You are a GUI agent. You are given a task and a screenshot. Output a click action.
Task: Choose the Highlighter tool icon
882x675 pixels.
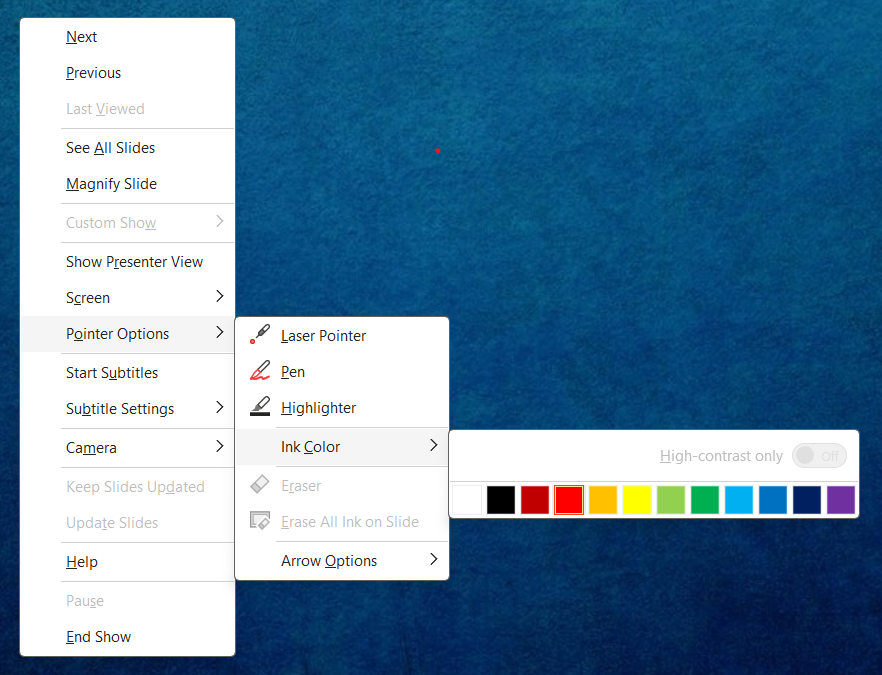[259, 407]
